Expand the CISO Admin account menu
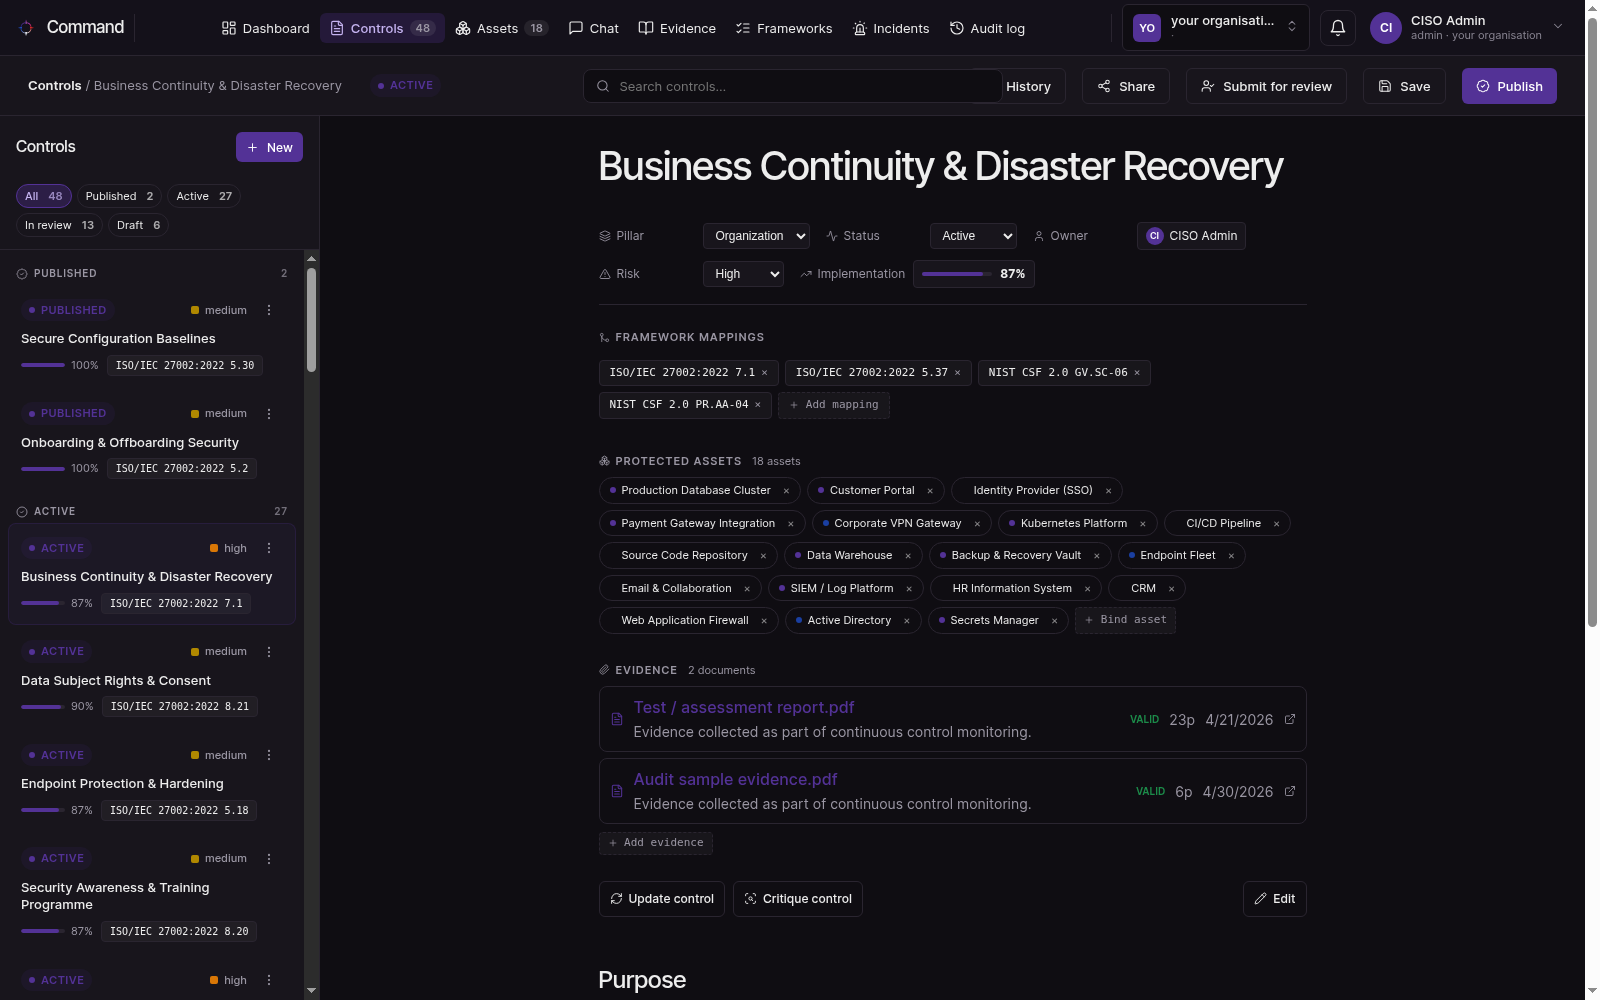 [1467, 28]
